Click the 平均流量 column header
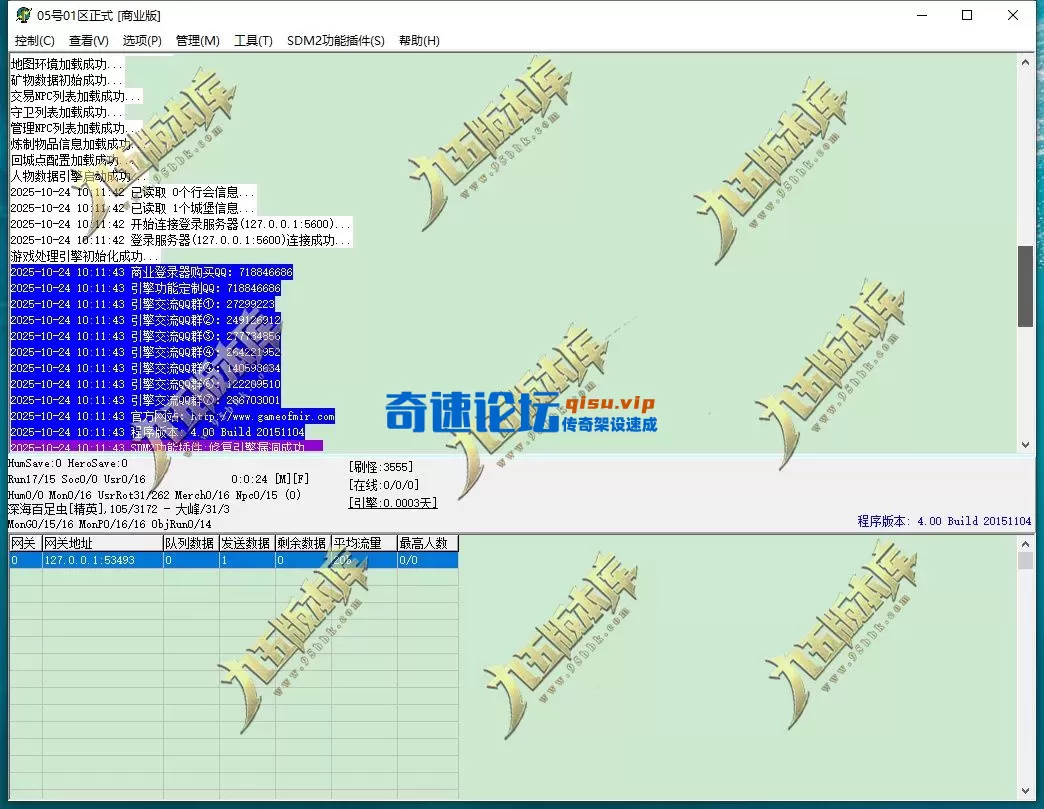1044x809 pixels. pyautogui.click(x=364, y=543)
